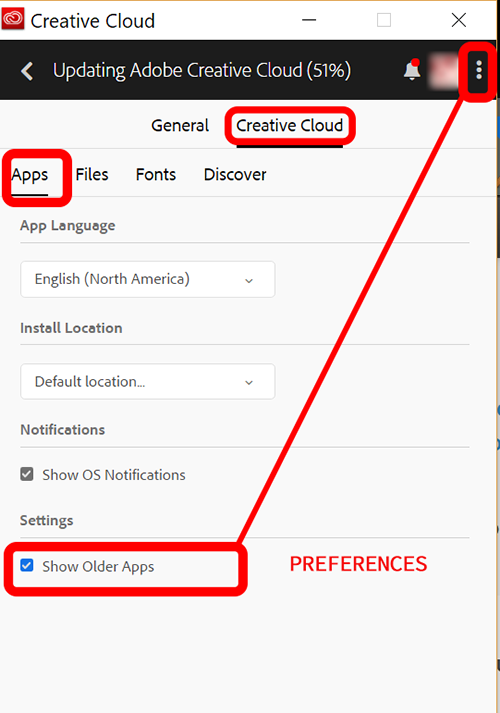Click the back arrow in header
500x713 pixels.
[27, 71]
